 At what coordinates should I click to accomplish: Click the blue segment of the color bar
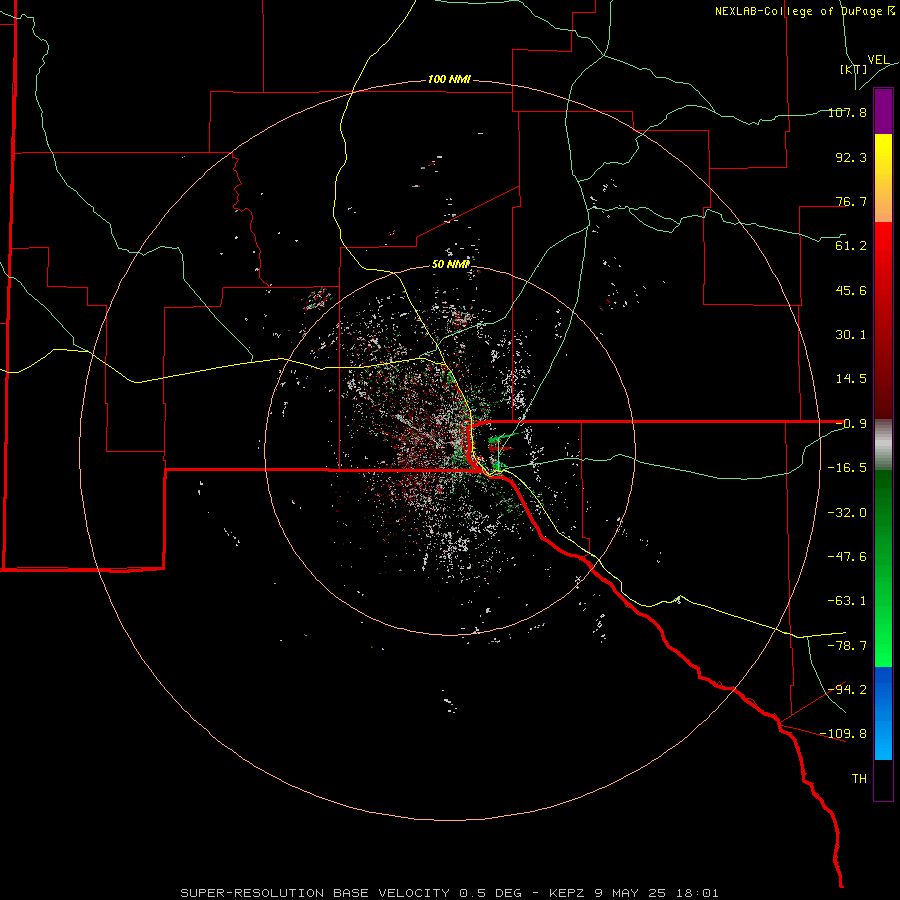(x=883, y=713)
